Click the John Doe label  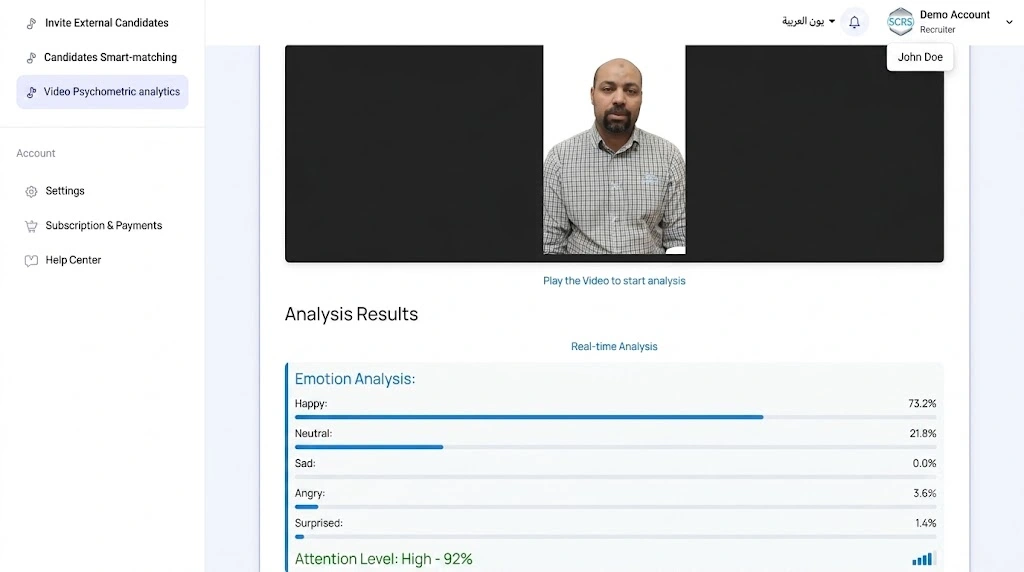coord(920,57)
